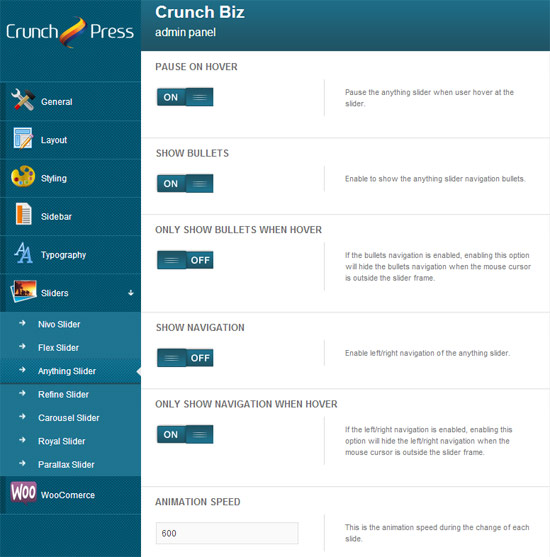This screenshot has height=557, width=550.
Task: Enable the Show Navigation switch
Action: coord(185,358)
